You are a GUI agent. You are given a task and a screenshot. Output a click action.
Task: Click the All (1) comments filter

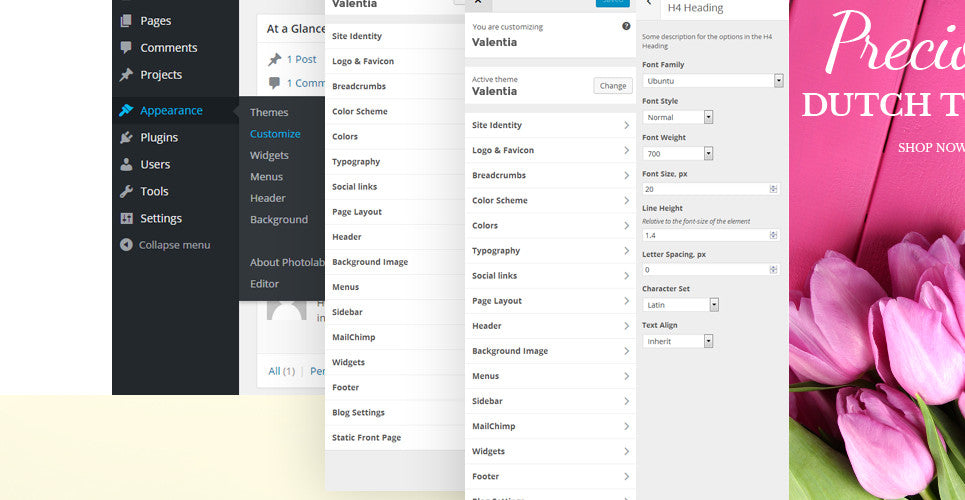click(x=282, y=371)
